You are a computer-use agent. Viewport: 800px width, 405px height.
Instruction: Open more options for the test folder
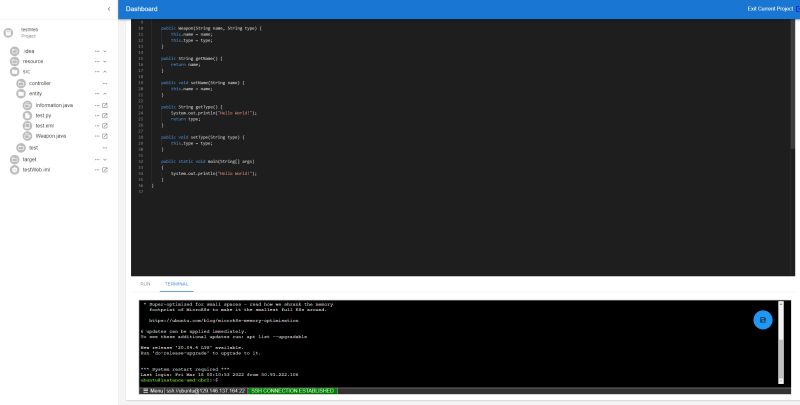click(x=105, y=147)
